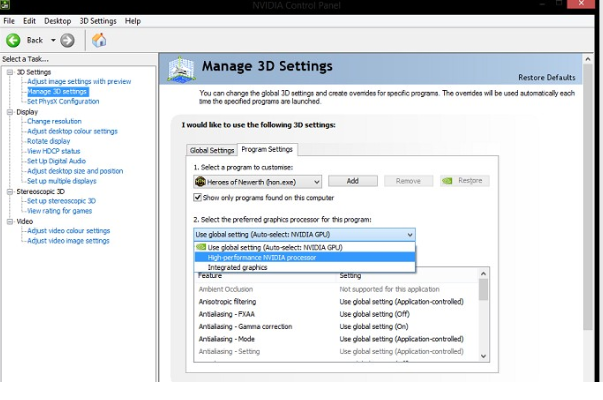Click the green Back arrow icon
Image resolution: width=603 pixels, height=400 pixels.
(x=13, y=40)
